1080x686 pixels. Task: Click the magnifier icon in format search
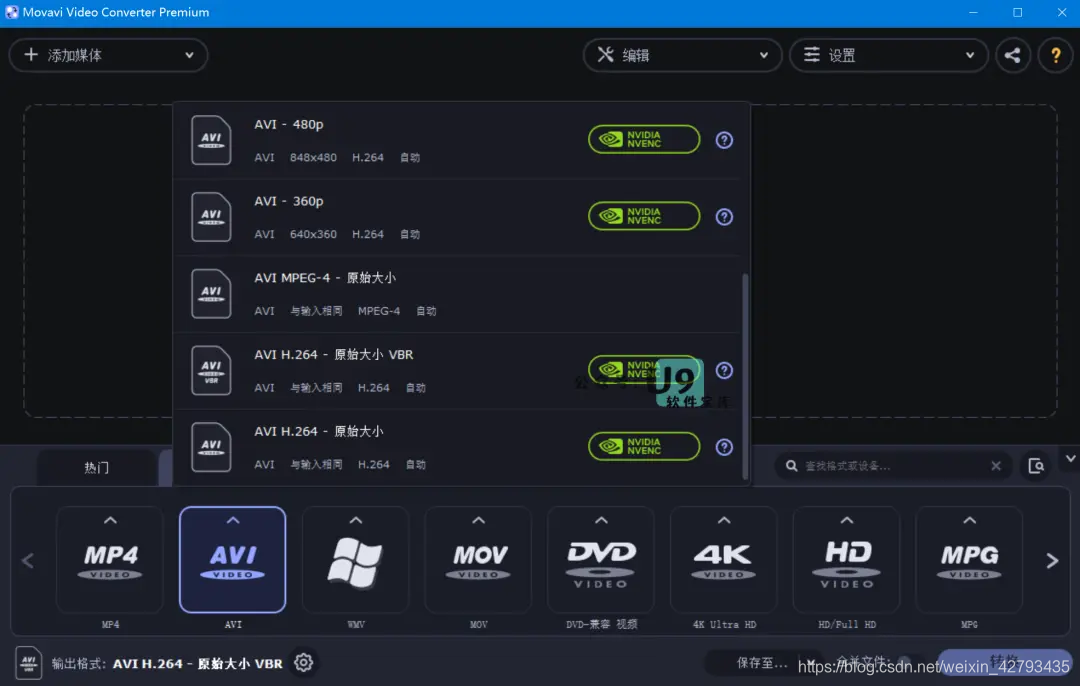coord(791,466)
